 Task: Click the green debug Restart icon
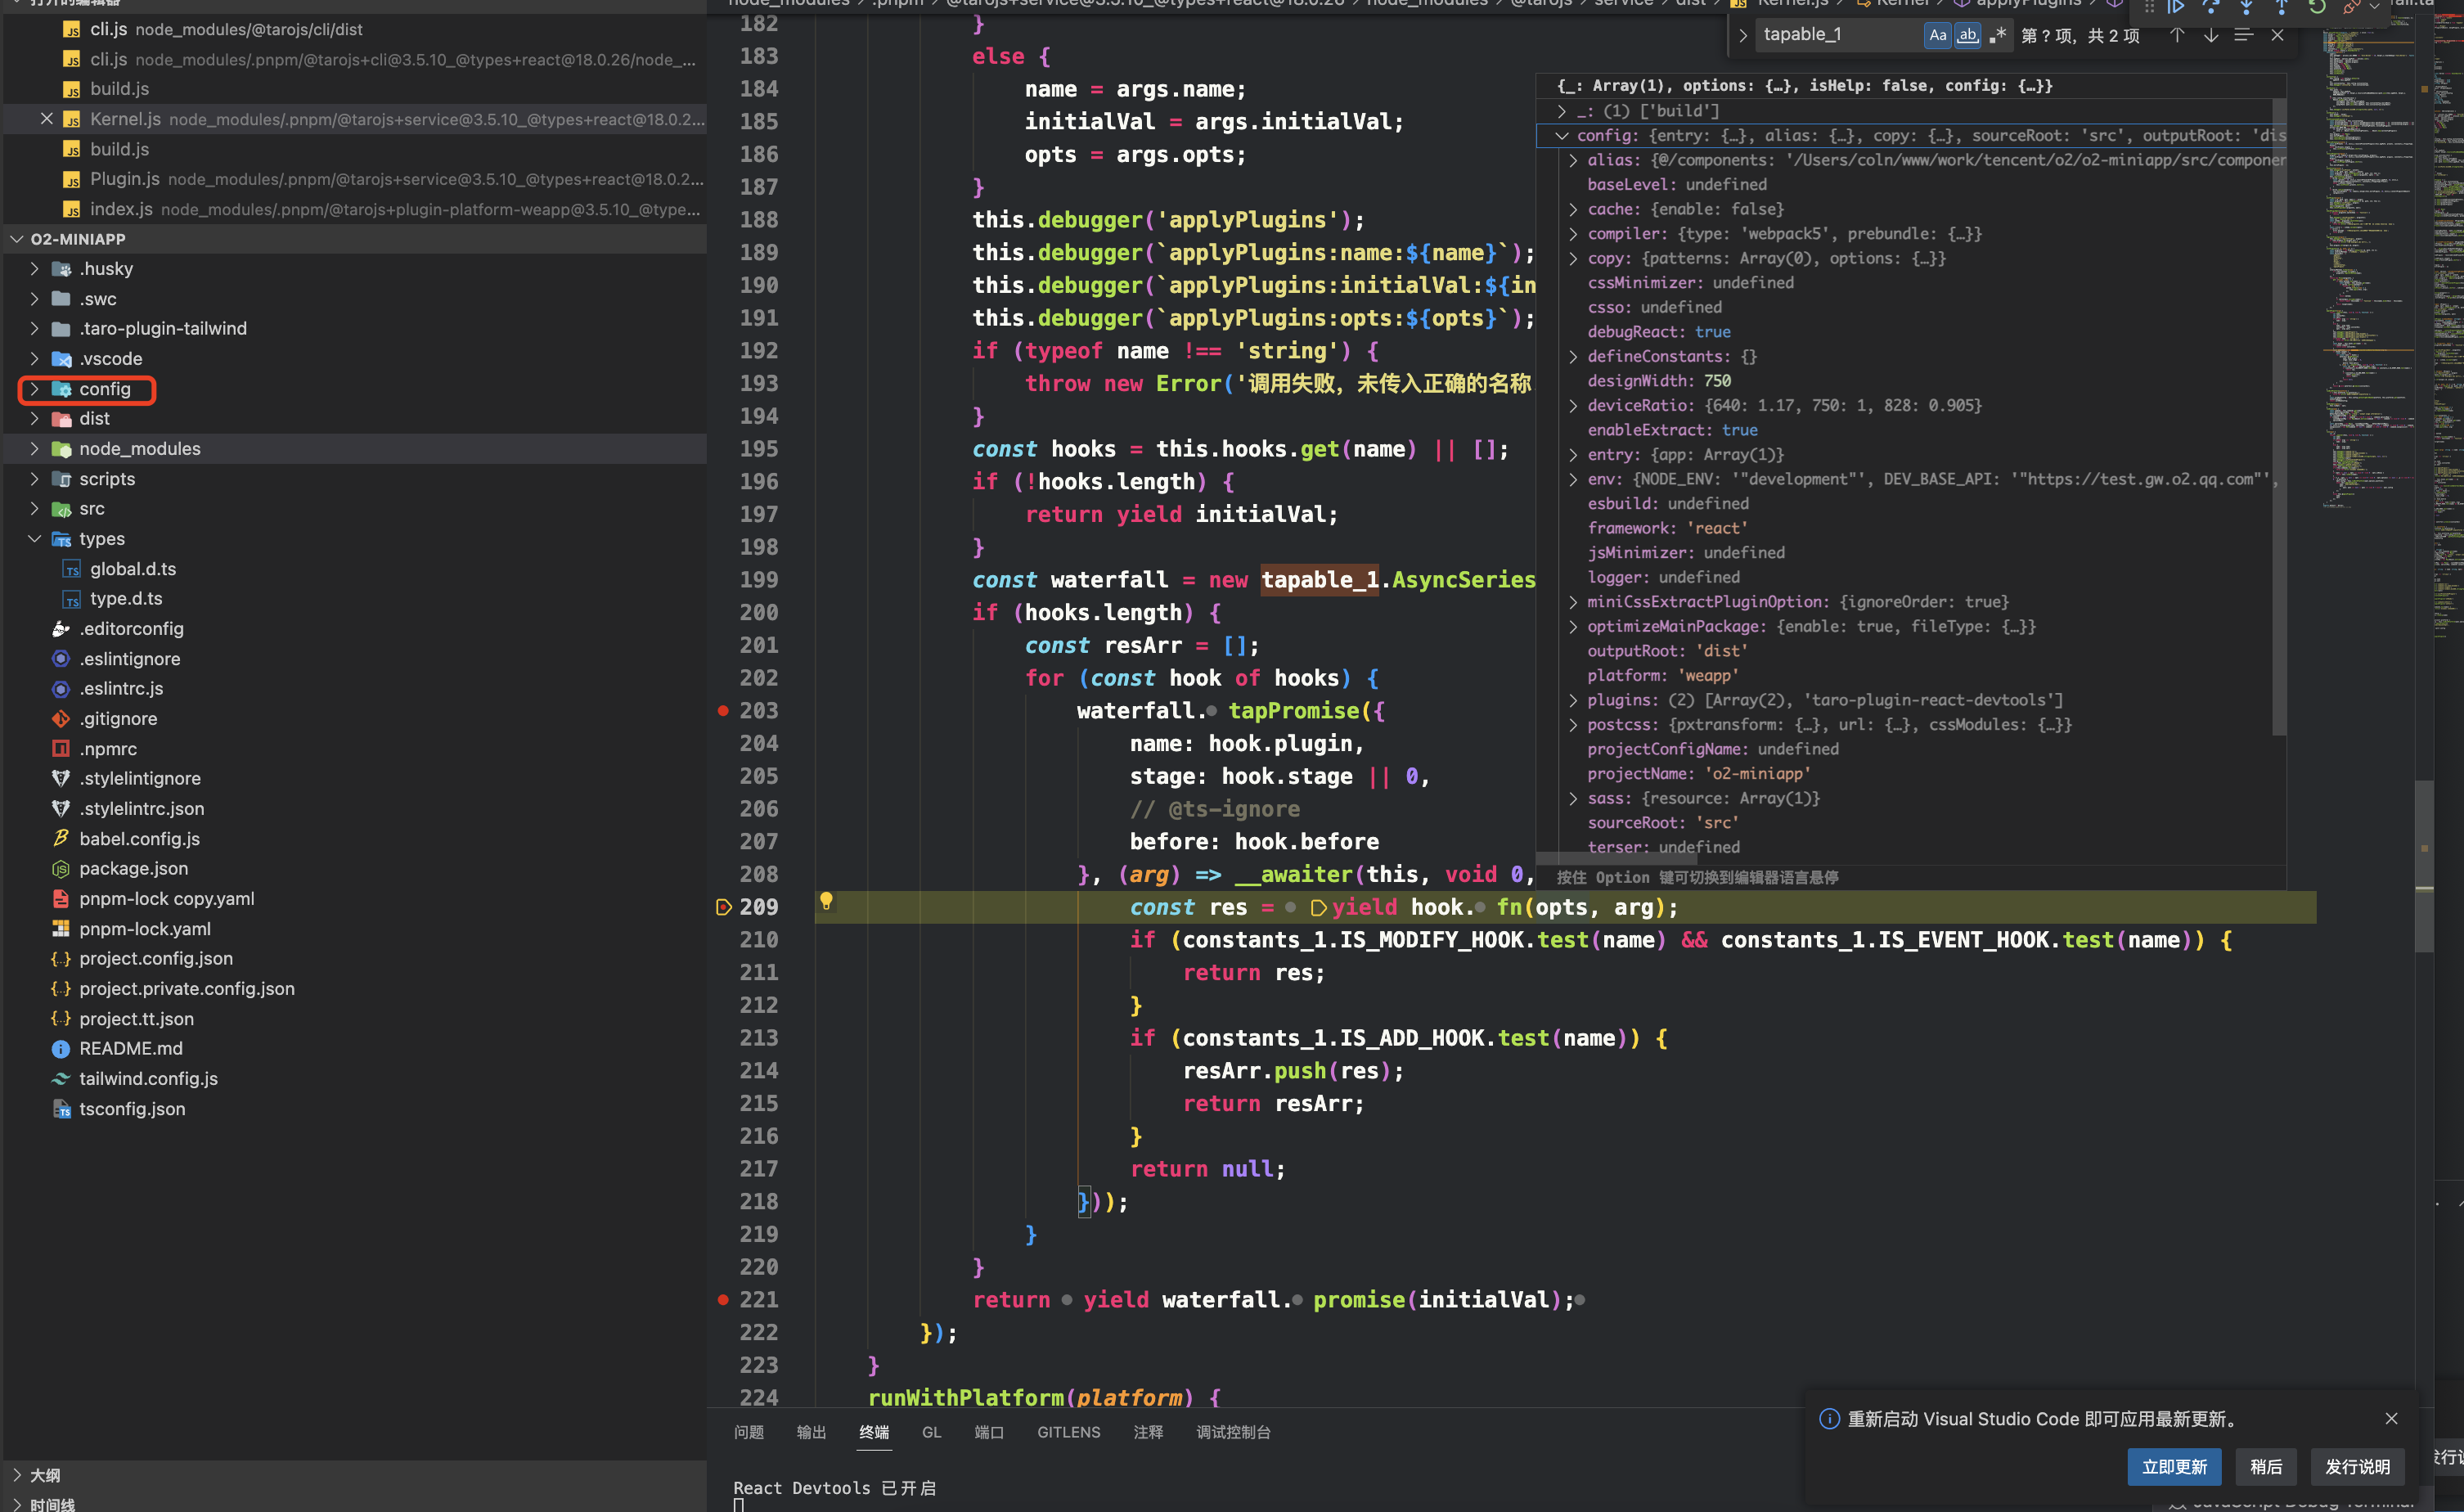pos(2316,6)
